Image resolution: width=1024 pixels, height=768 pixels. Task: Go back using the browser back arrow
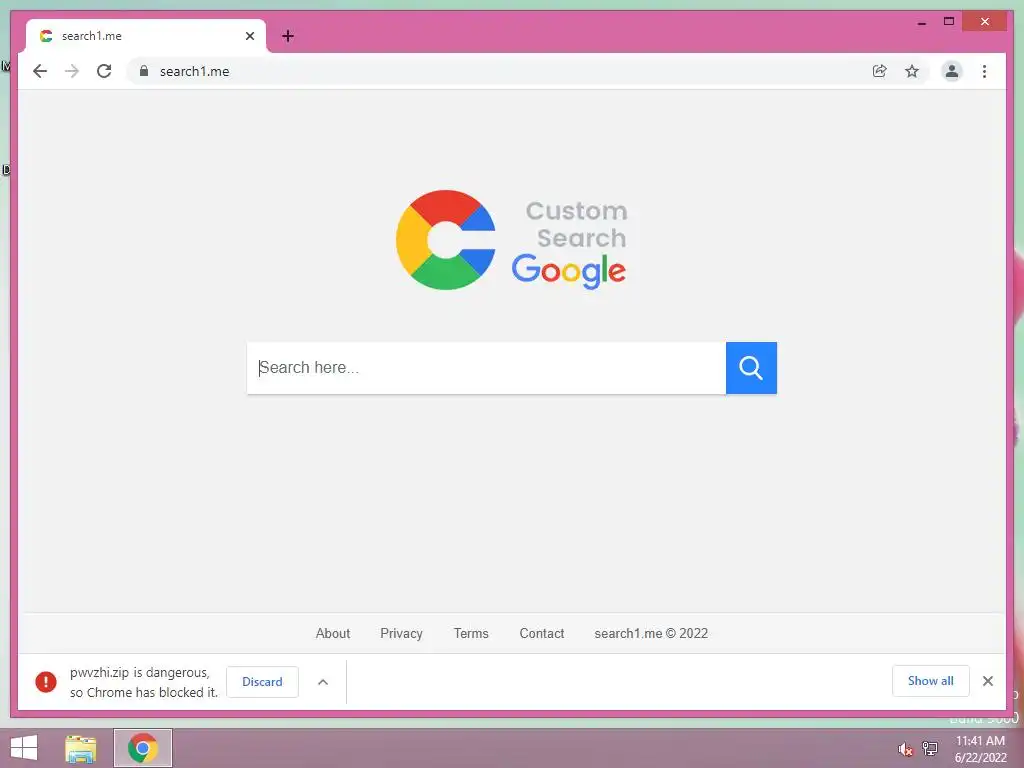pyautogui.click(x=40, y=71)
